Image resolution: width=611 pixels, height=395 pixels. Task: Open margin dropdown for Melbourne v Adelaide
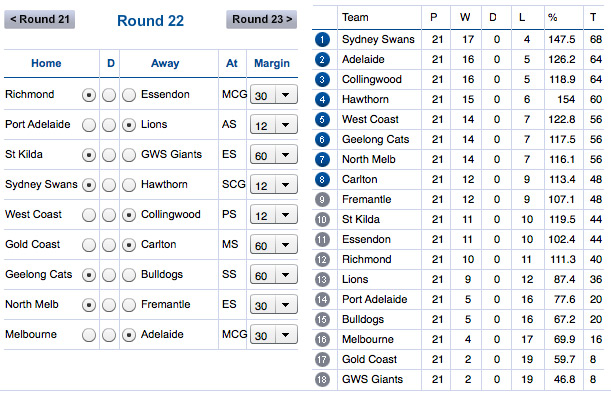[274, 335]
